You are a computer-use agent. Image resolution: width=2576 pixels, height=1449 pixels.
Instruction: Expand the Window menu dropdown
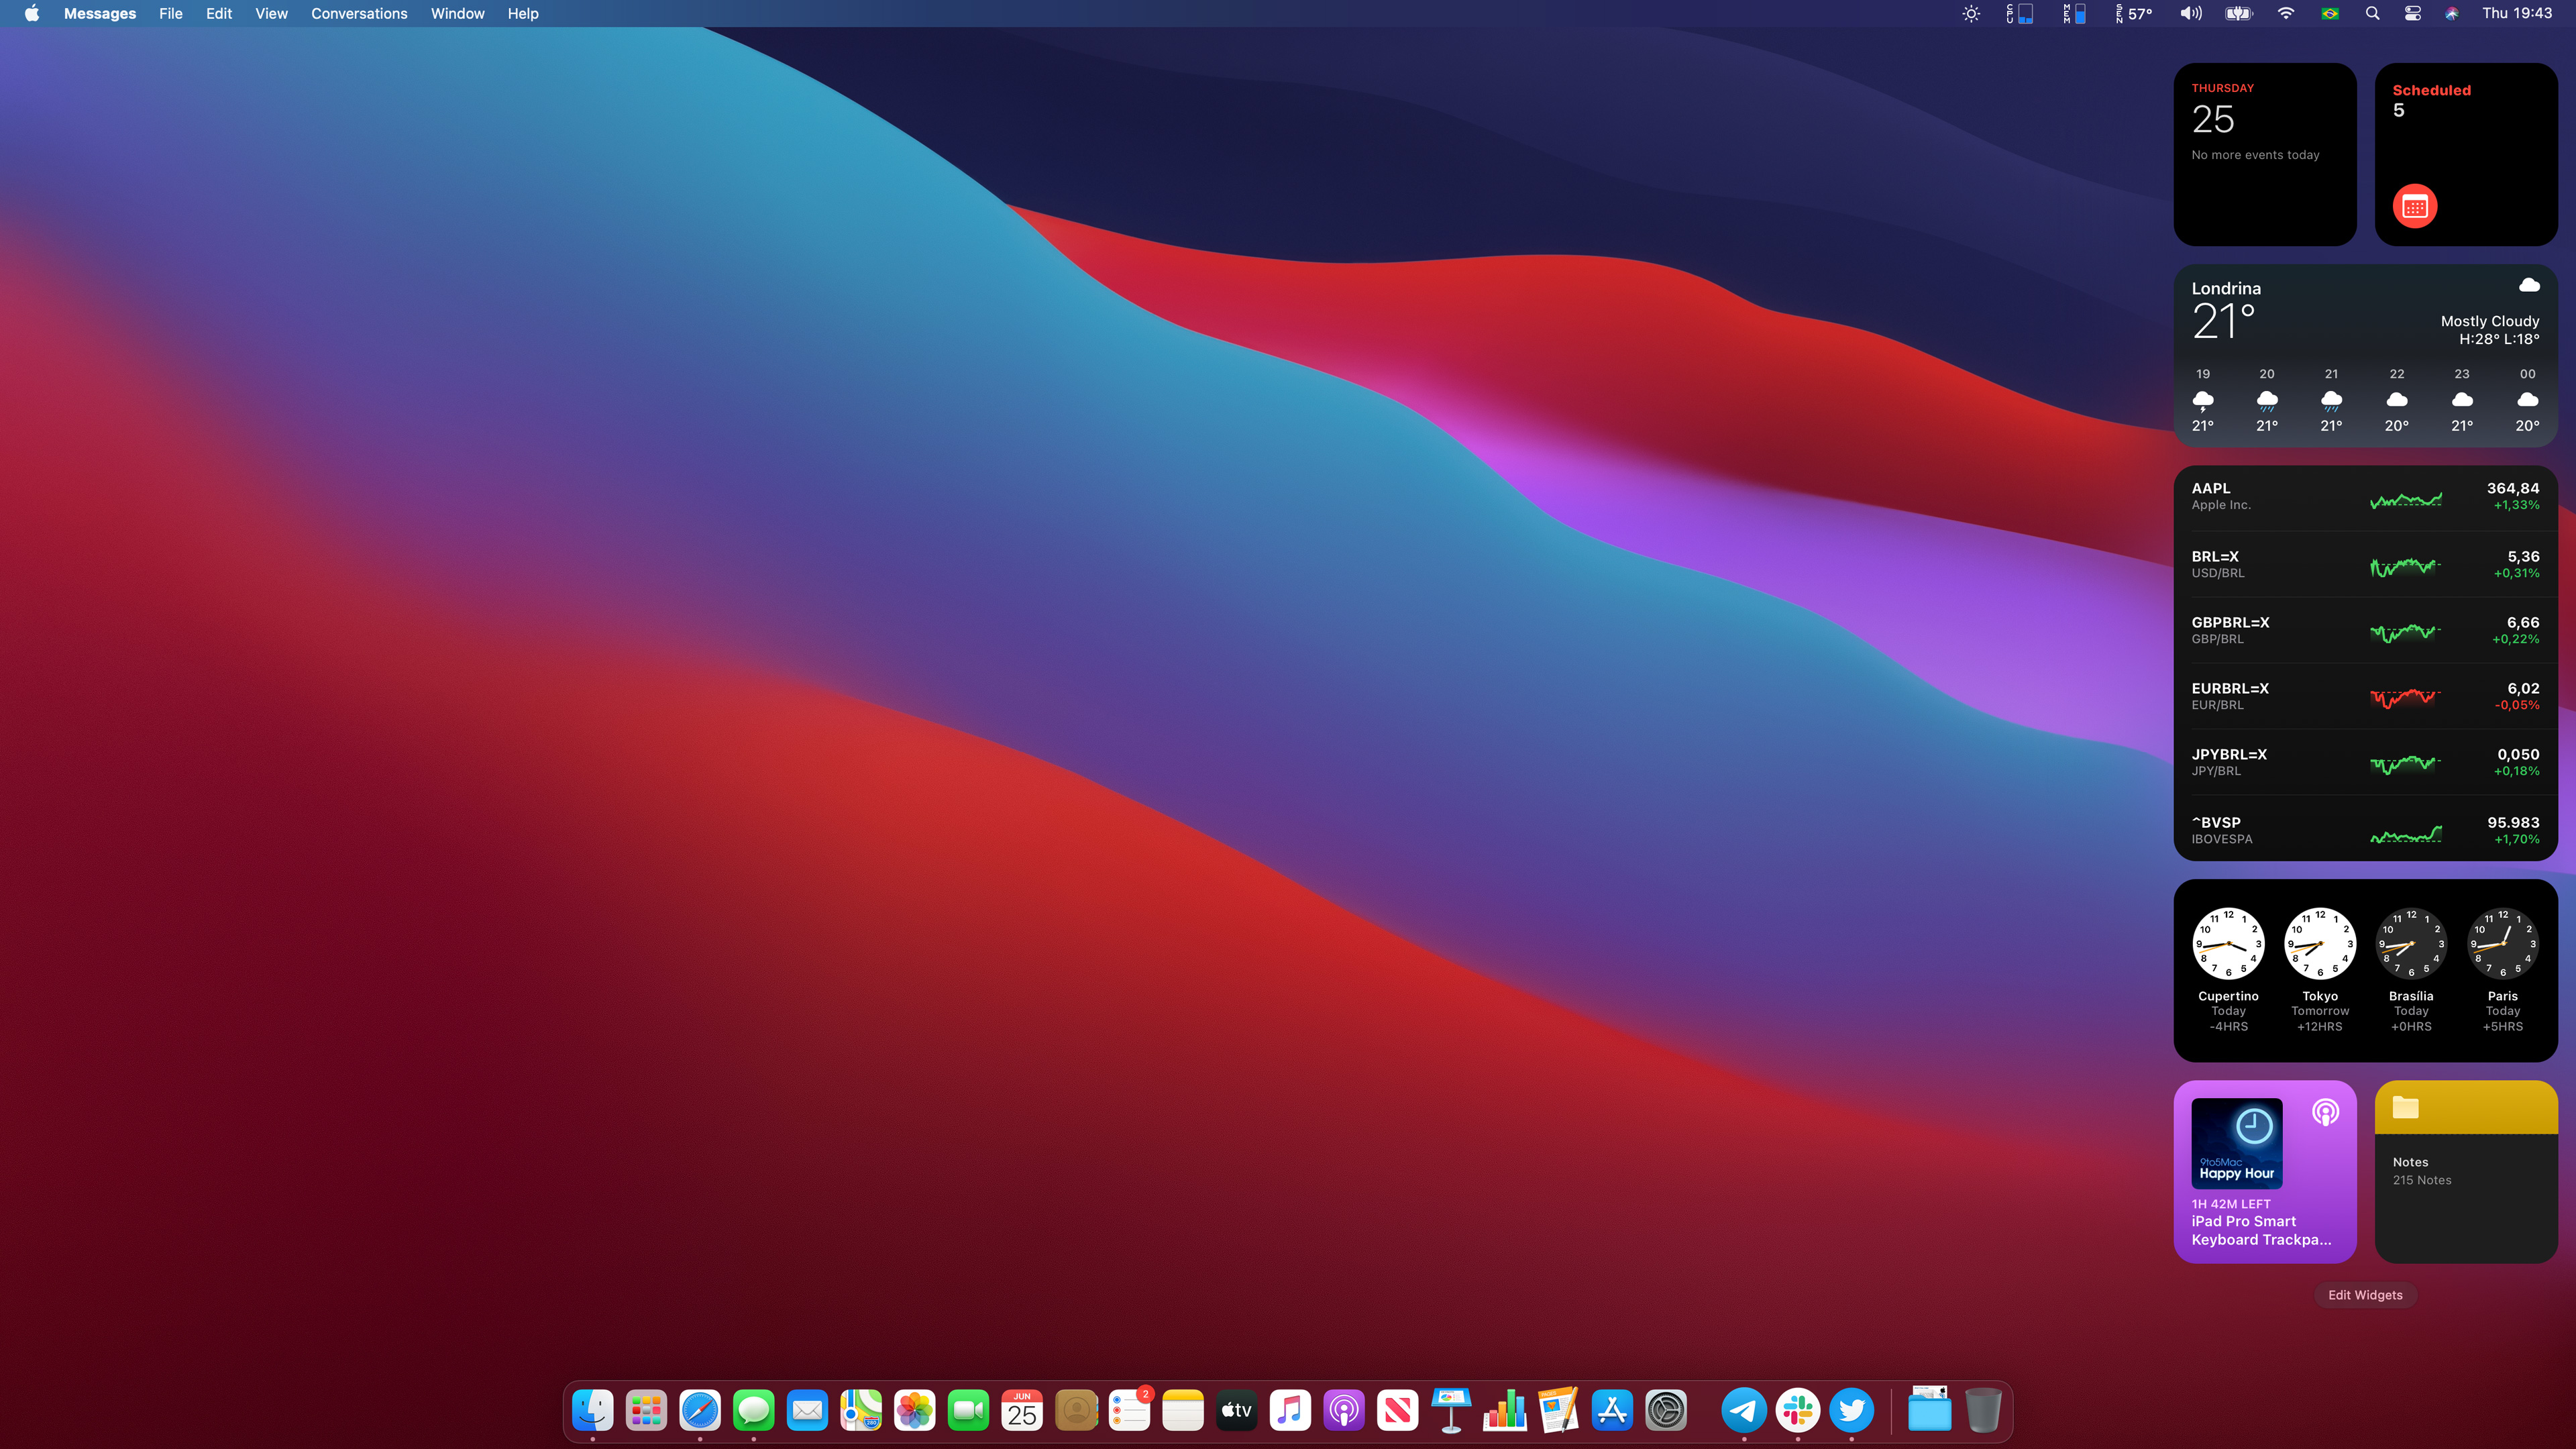pos(456,14)
